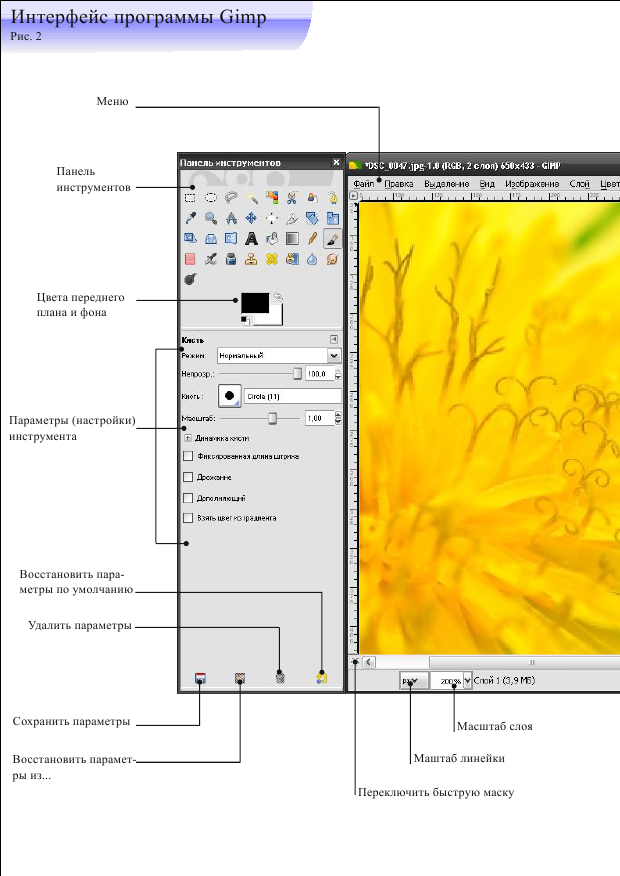Select the Fuzzy Select magic wand tool
620x876 pixels.
[x=253, y=197]
